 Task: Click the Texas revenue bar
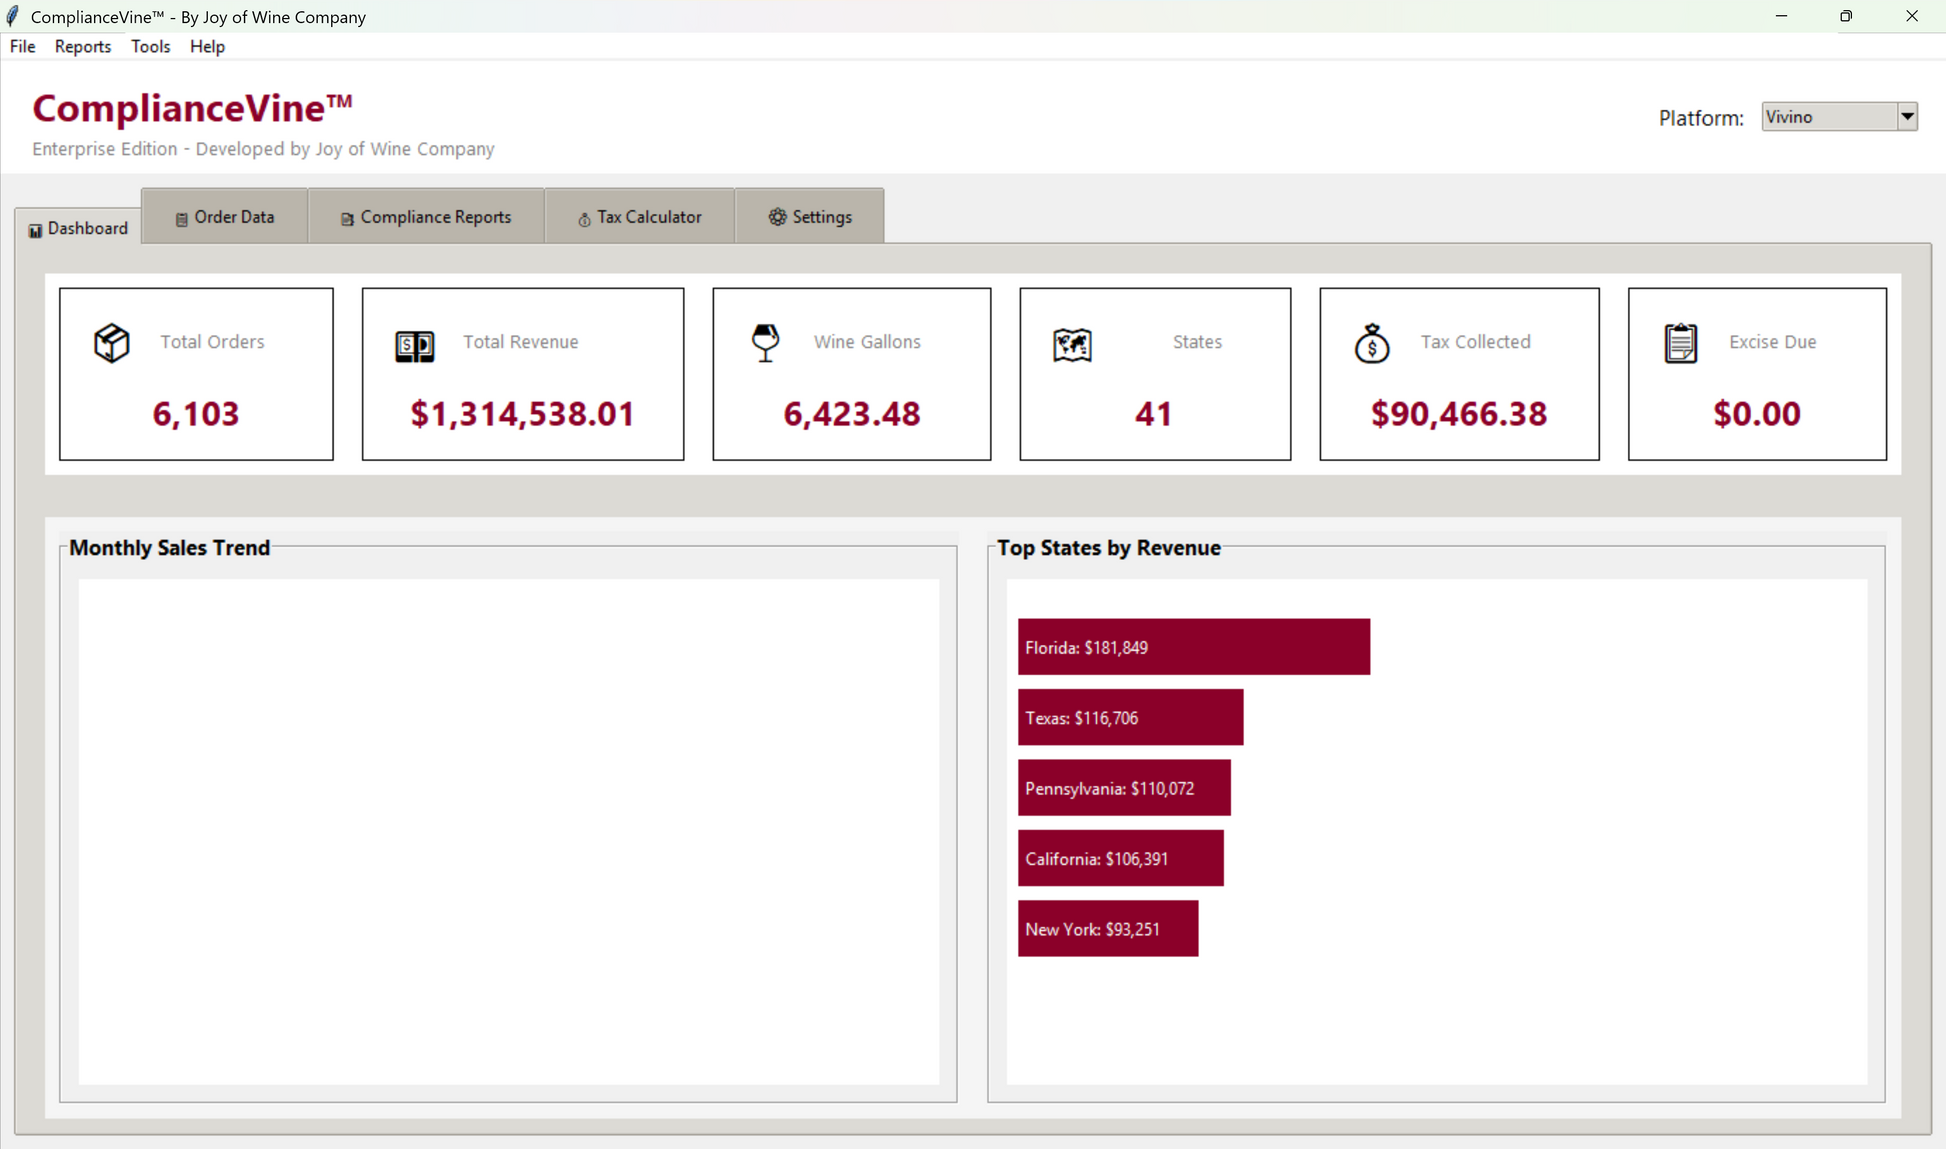[1130, 717]
